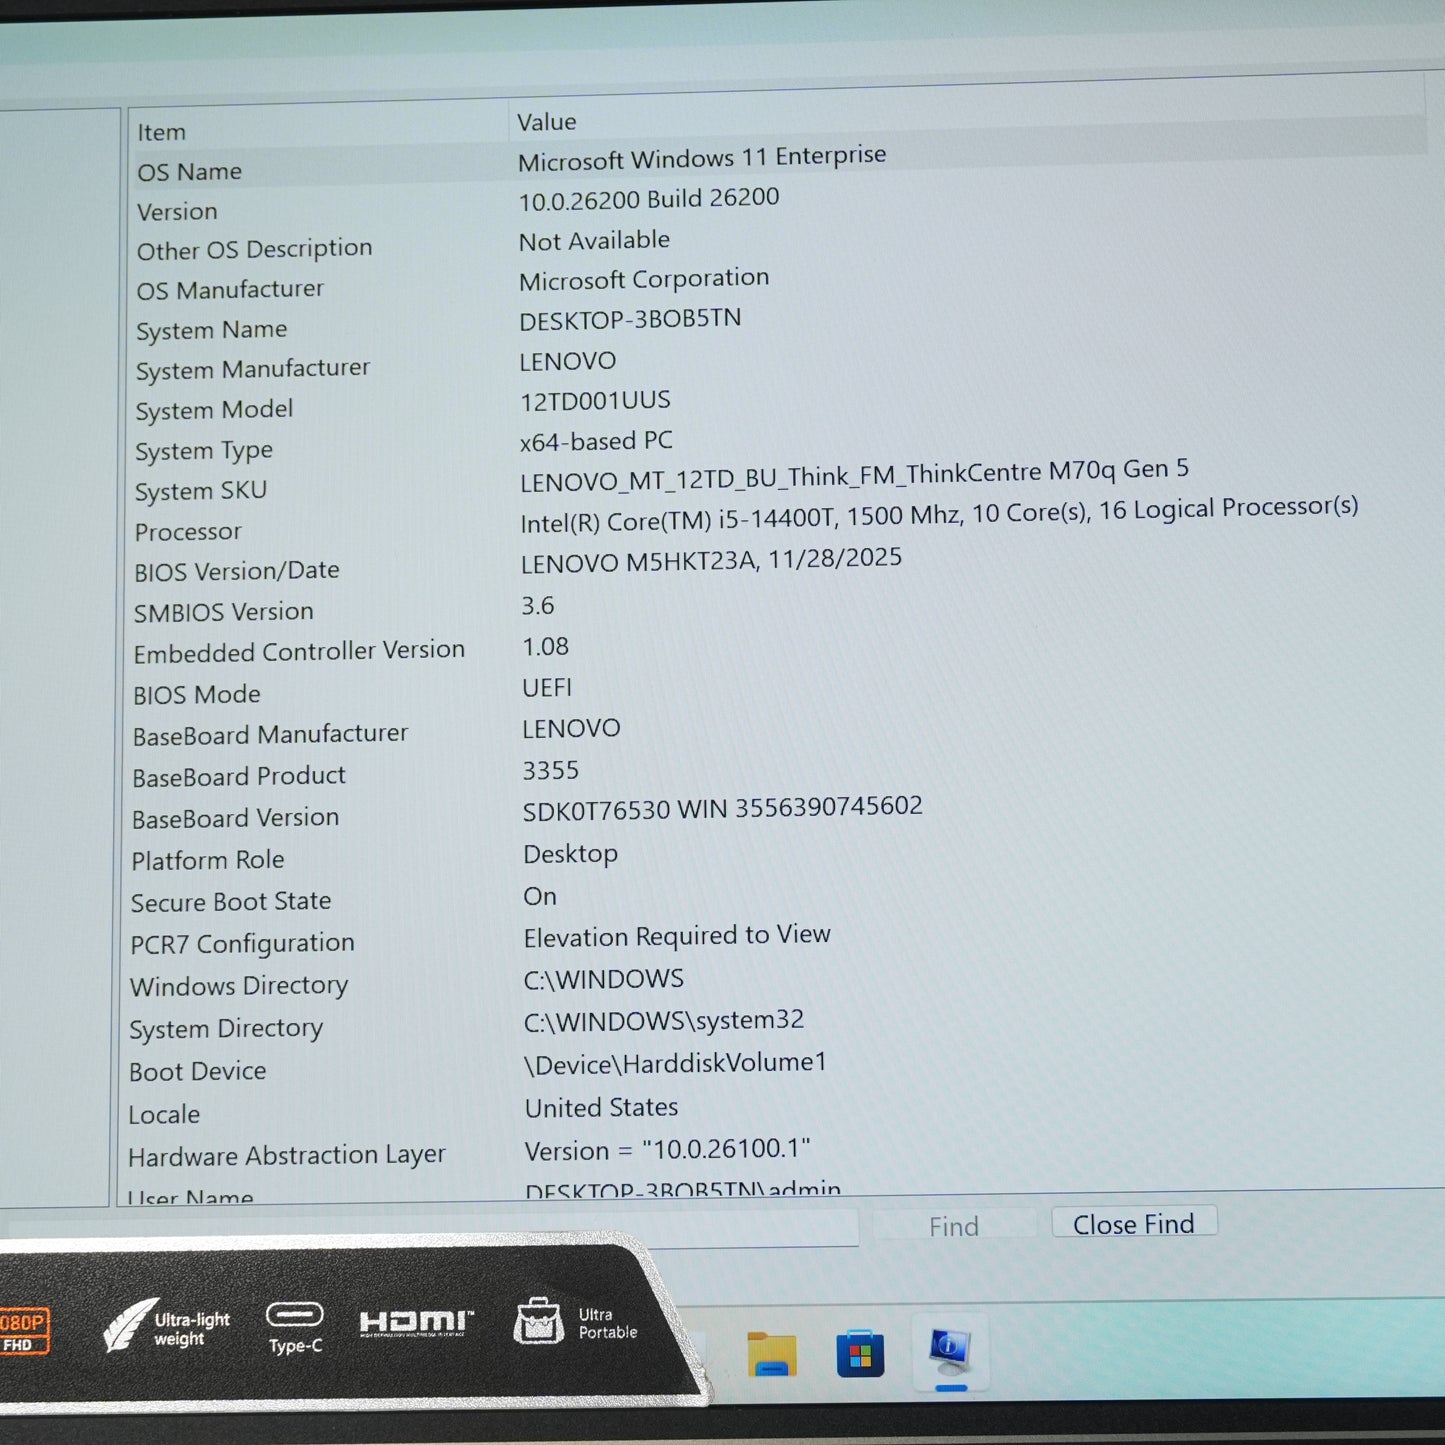1445x1445 pixels.
Task: Click the Locale value United States
Action: pyautogui.click(x=601, y=1108)
